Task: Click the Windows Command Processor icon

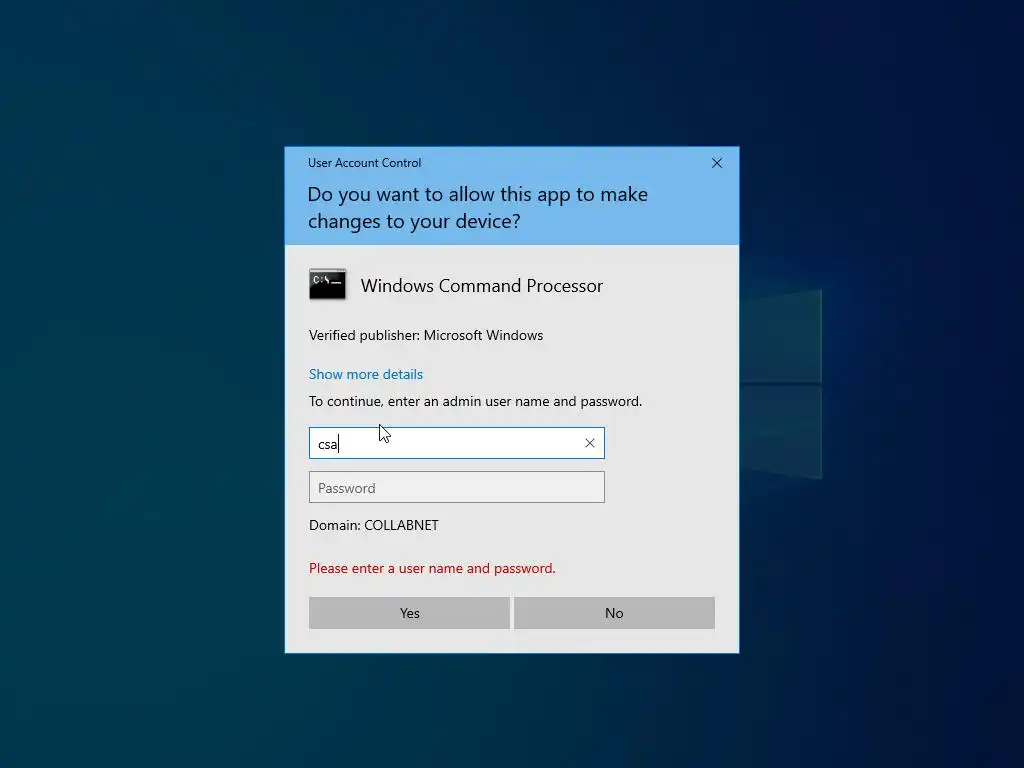Action: (327, 284)
